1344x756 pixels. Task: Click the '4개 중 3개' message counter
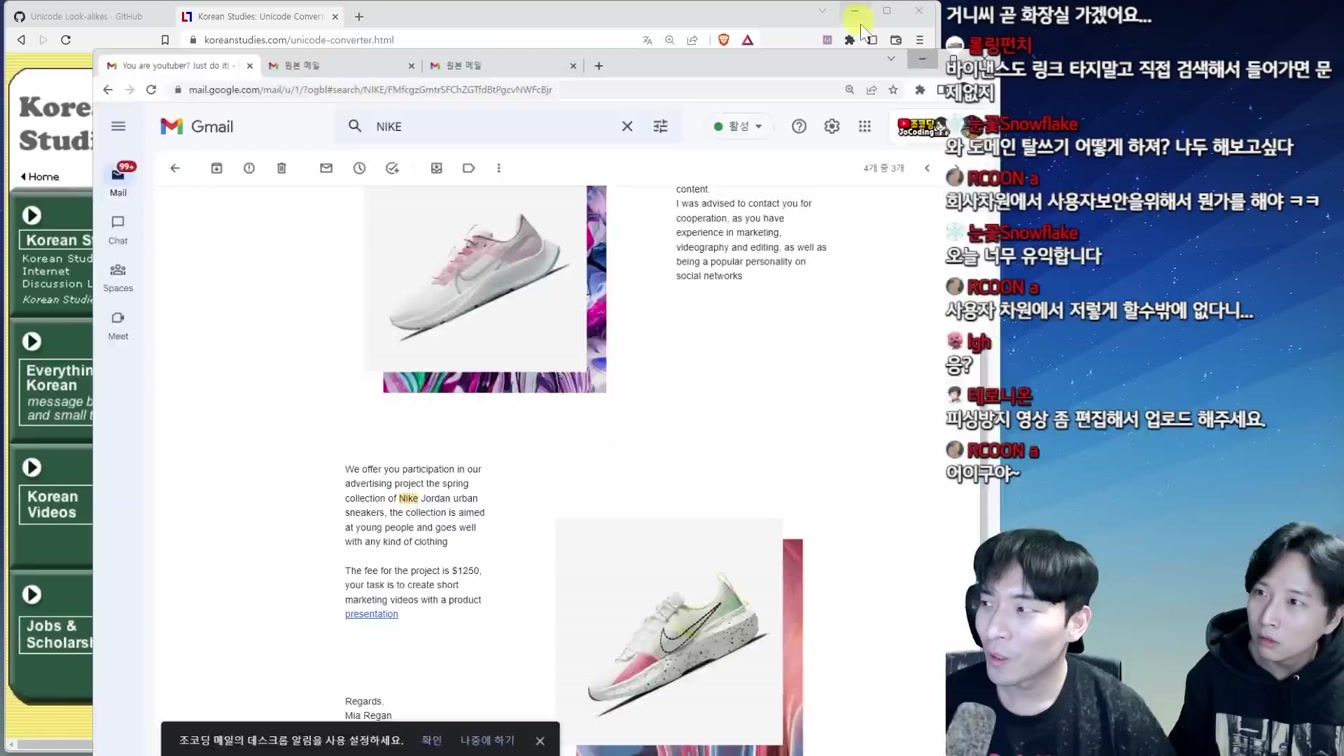(884, 168)
